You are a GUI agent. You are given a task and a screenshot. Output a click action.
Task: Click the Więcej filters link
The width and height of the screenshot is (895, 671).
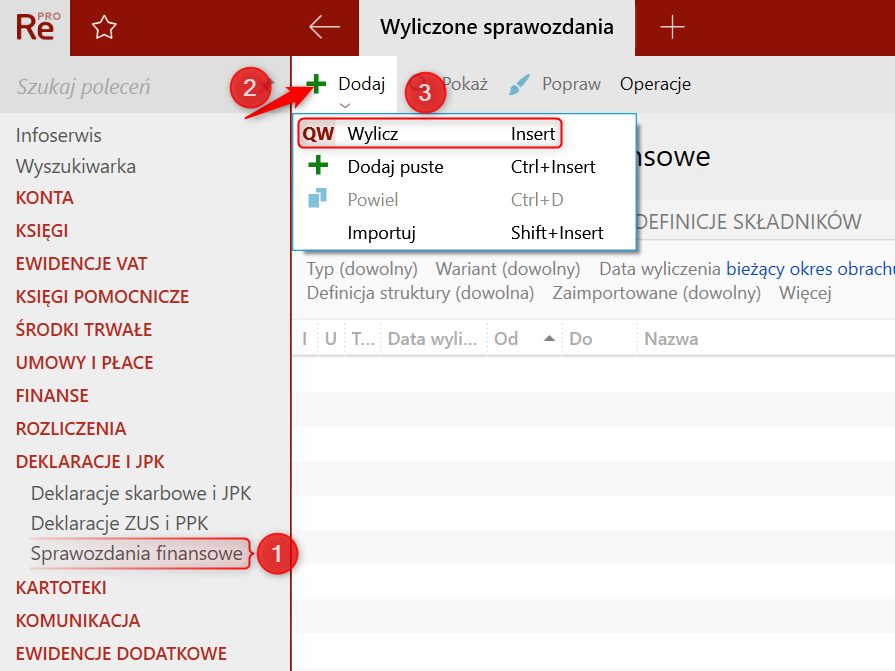(805, 293)
